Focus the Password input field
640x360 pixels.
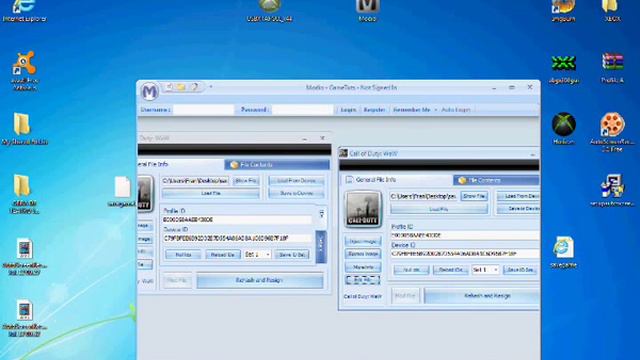pos(302,109)
